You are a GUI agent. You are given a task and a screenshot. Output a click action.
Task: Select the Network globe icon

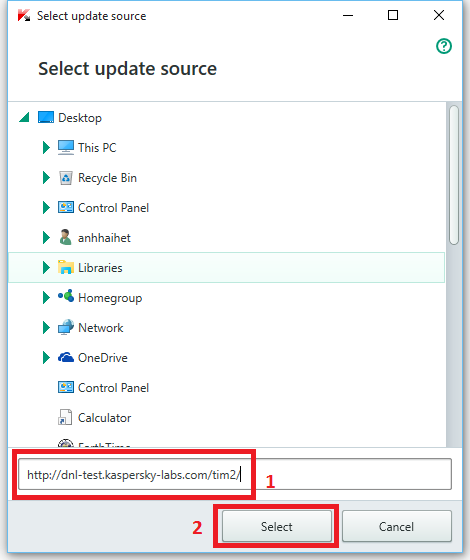(66, 327)
